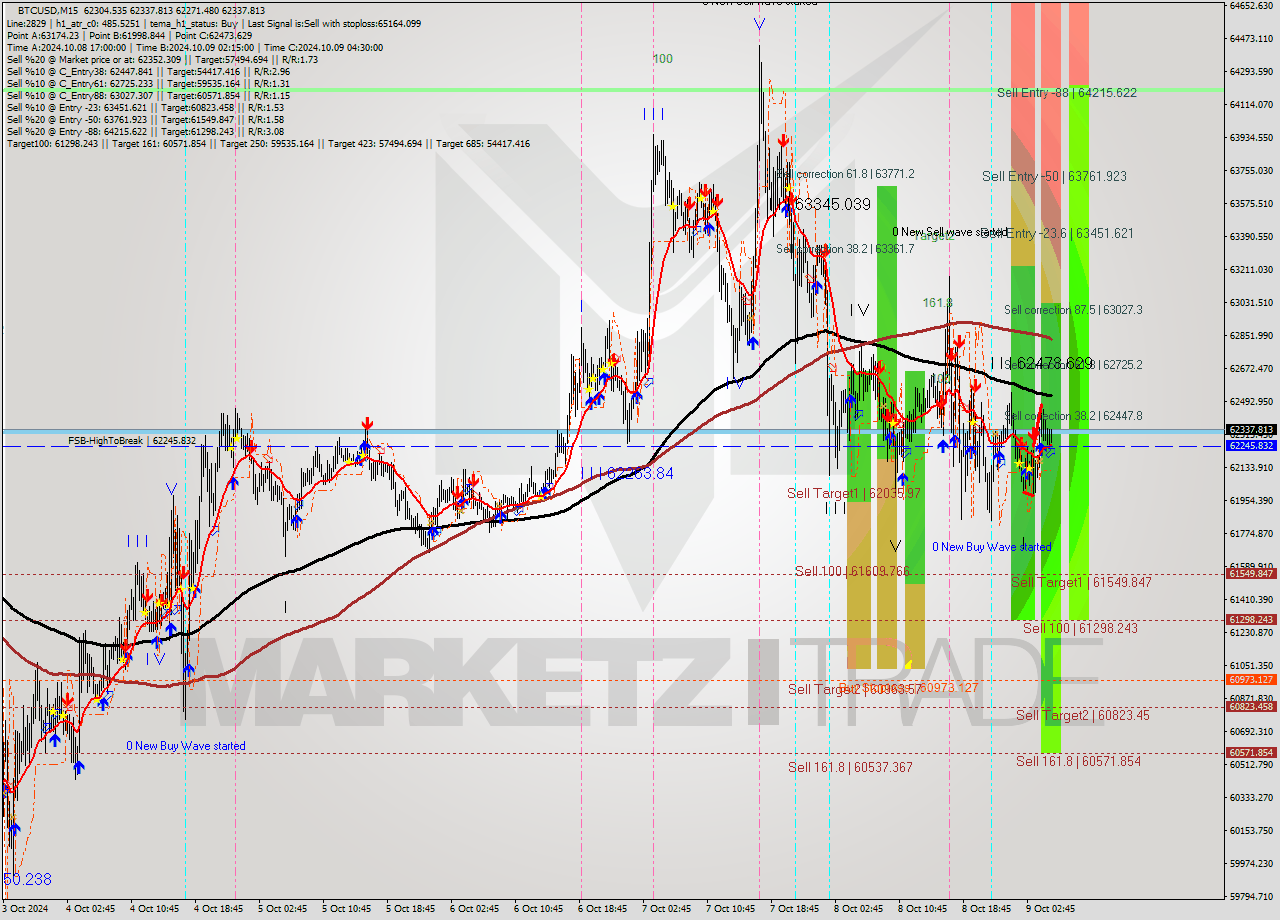Viewport: 1280px width, 920px height.
Task: Click the 64652.370 price axis value
Action: point(1250,6)
